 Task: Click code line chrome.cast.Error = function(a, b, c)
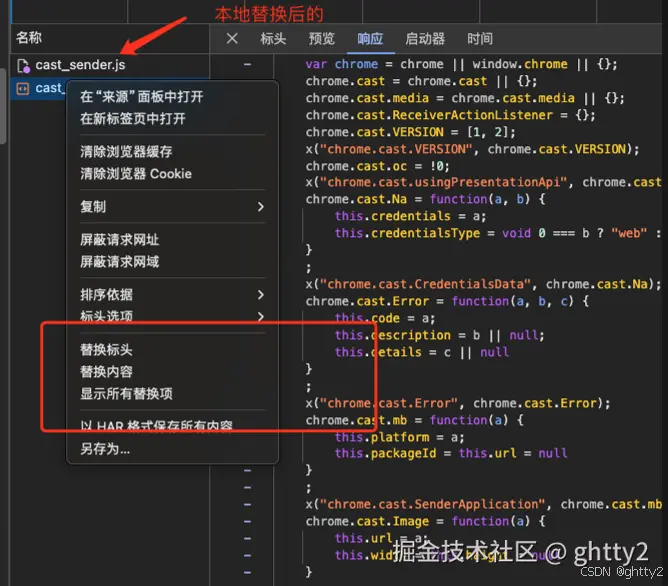point(447,301)
